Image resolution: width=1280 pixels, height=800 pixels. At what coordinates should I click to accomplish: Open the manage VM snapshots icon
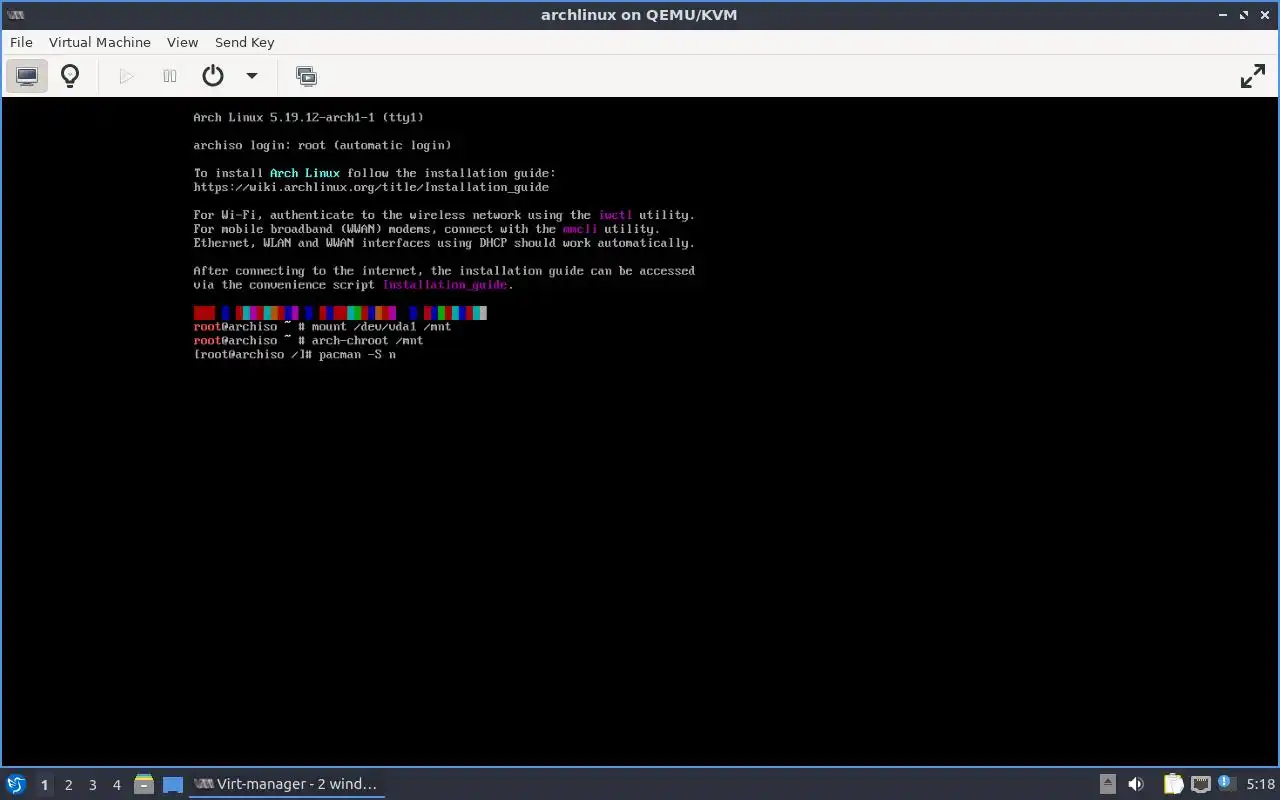[x=306, y=76]
